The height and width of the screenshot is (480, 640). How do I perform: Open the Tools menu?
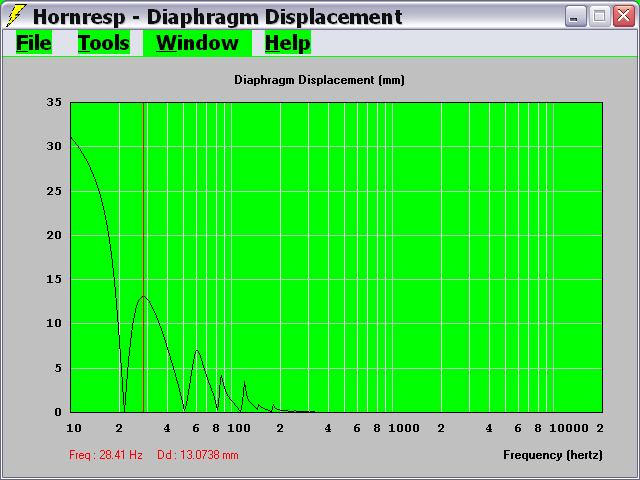click(x=104, y=43)
